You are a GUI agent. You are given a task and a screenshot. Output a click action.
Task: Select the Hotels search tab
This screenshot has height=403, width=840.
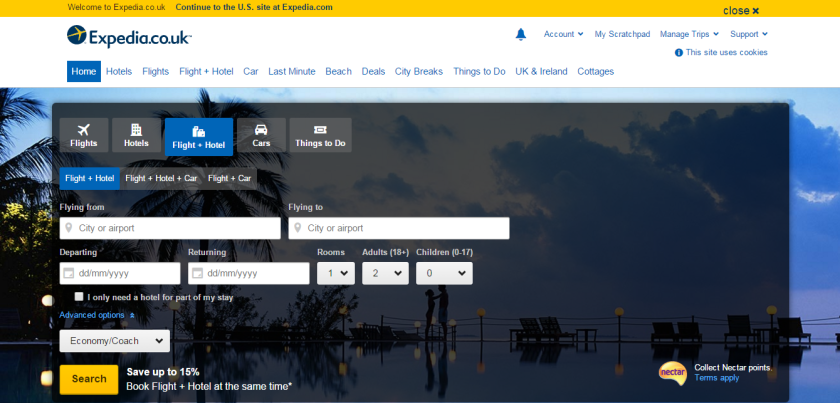coord(136,135)
